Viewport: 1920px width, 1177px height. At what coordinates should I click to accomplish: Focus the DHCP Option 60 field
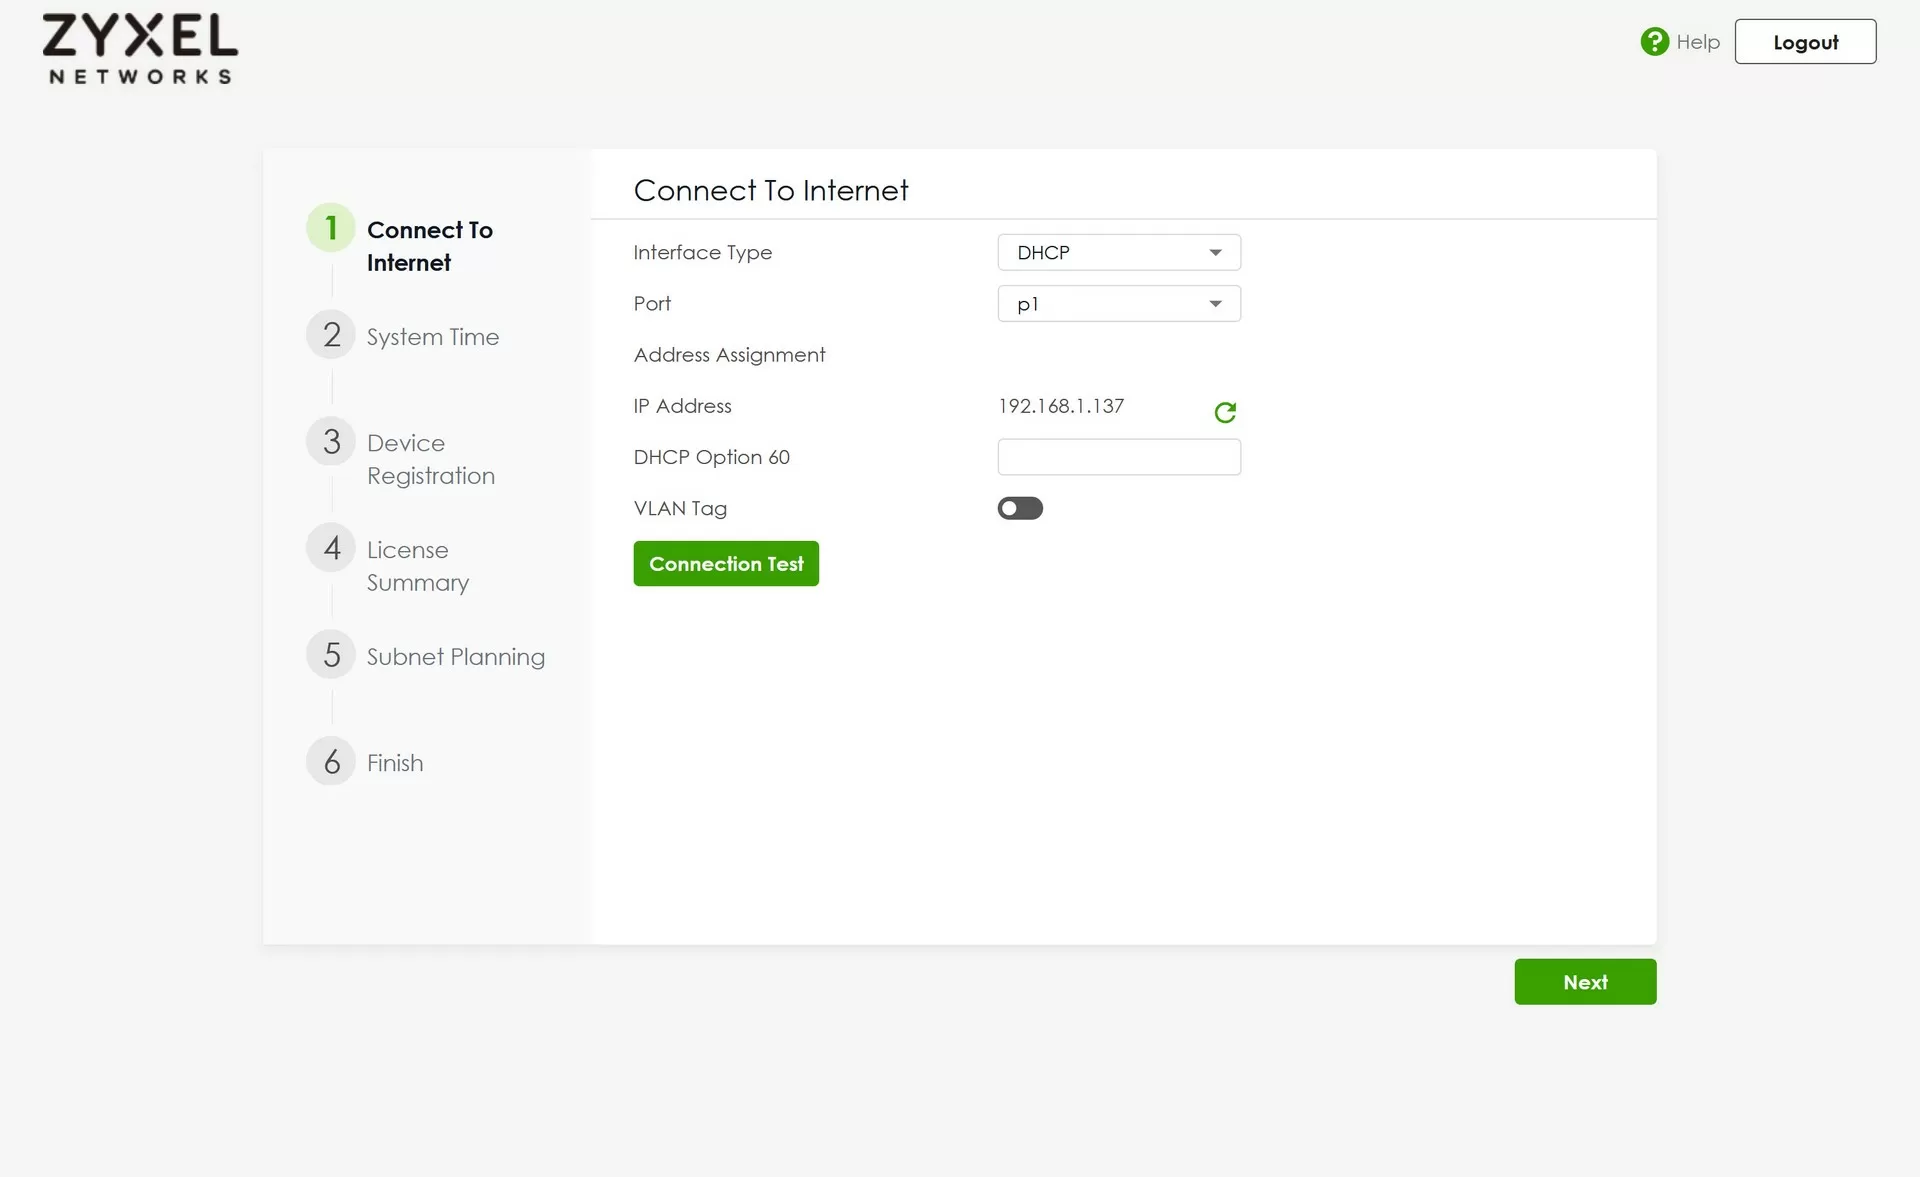point(1118,457)
